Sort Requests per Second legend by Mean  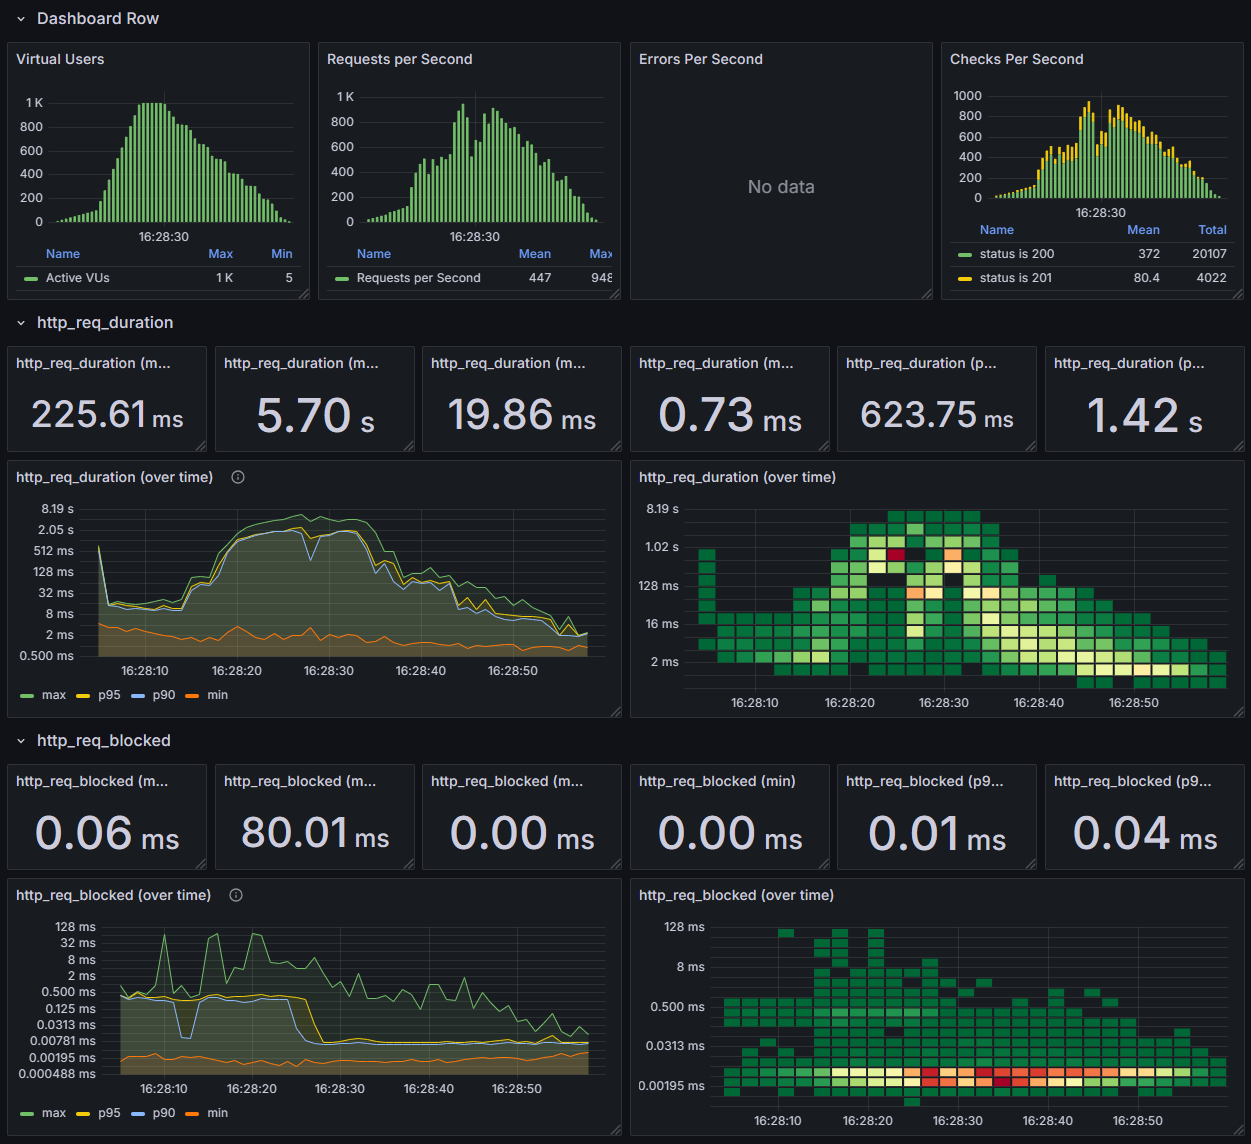pos(535,254)
